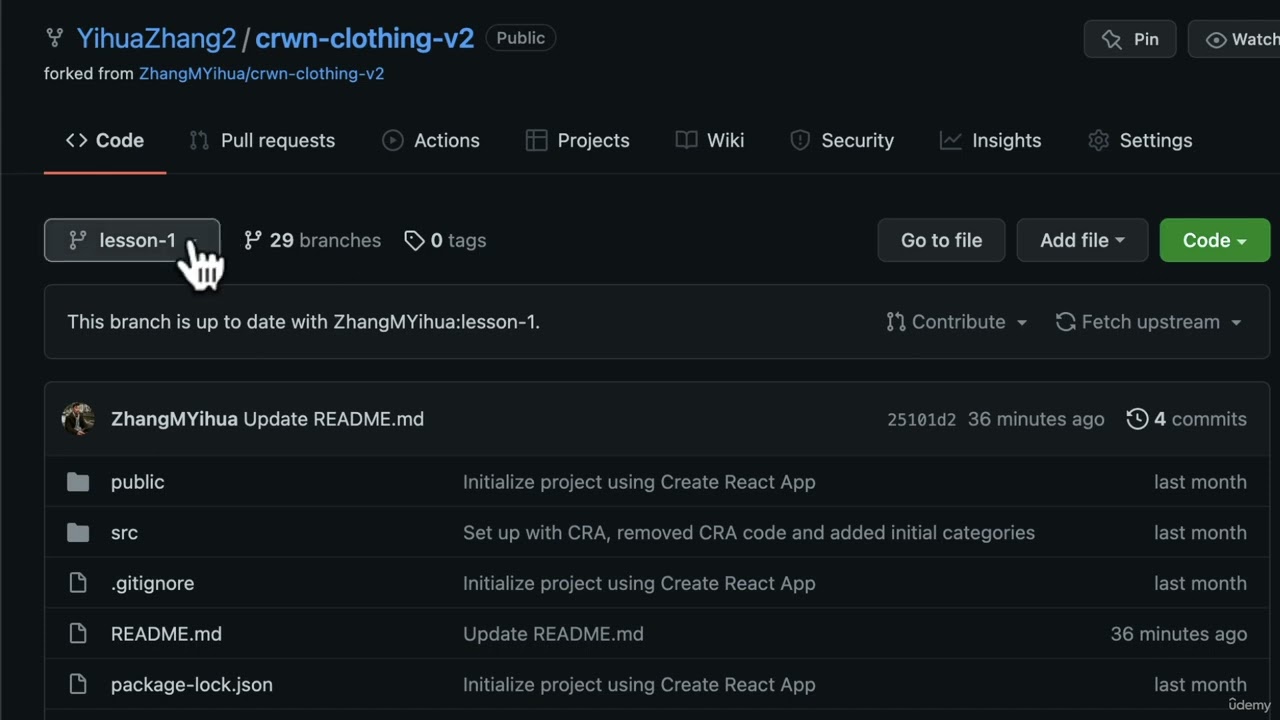Viewport: 1280px width, 720px height.
Task: Click the README.md file icon
Action: tap(78, 634)
